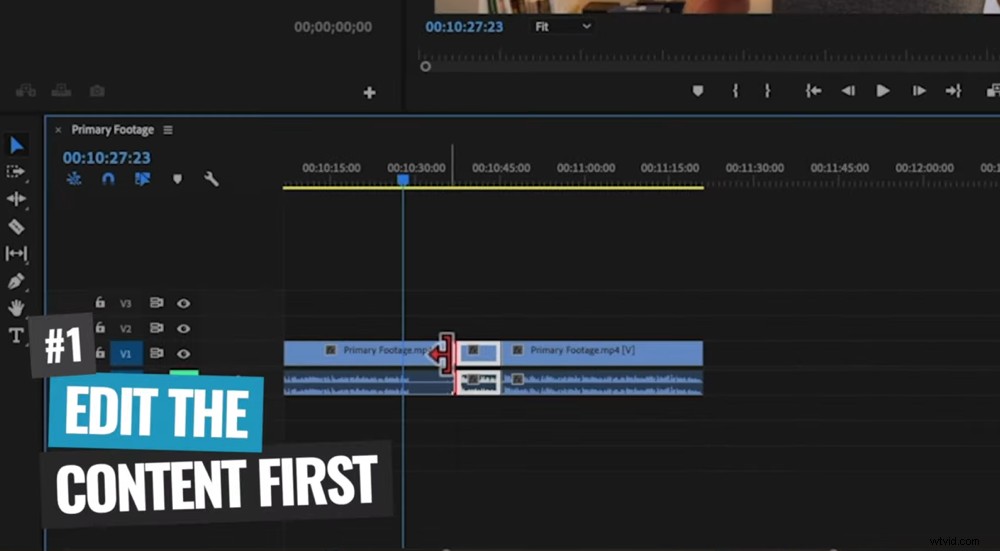Toggle V2 track lock
The image size is (1000, 551).
pyautogui.click(x=100, y=327)
